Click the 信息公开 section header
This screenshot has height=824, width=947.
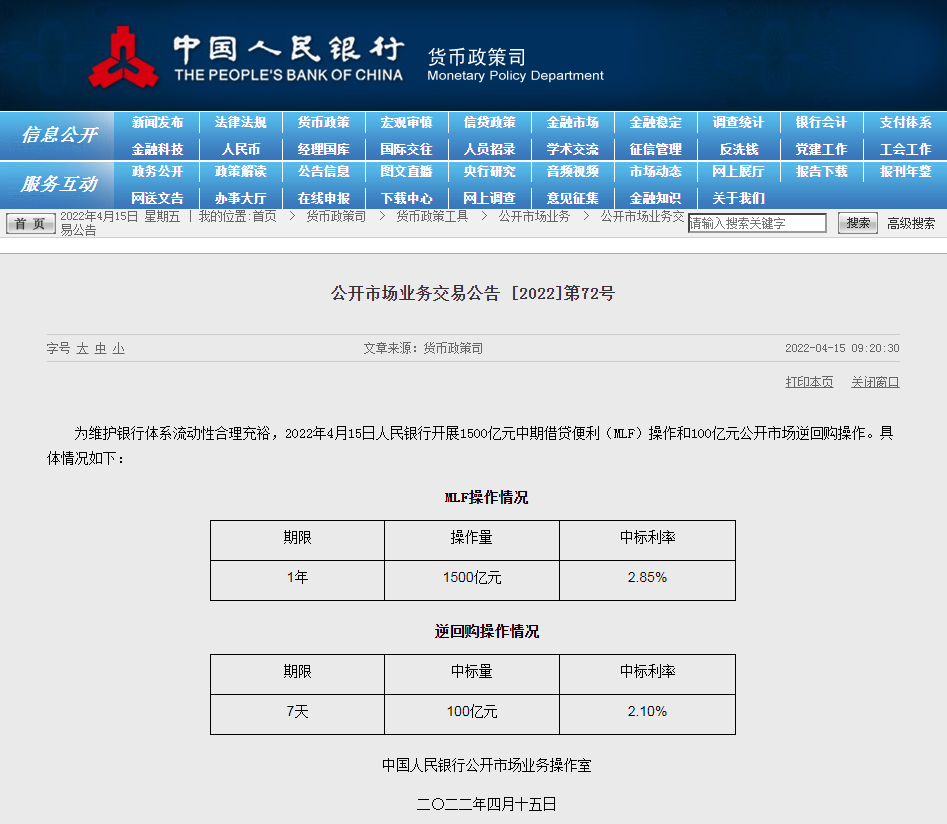(x=59, y=135)
